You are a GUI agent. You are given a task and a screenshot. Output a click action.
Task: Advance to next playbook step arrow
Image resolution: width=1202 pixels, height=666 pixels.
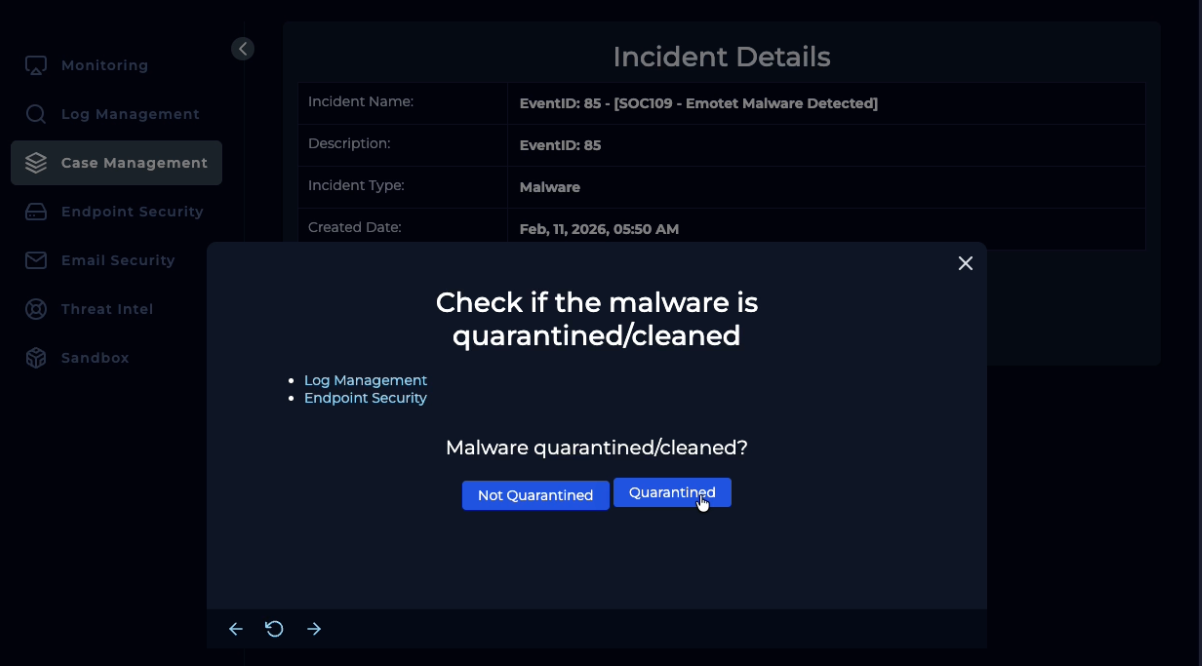(x=314, y=629)
